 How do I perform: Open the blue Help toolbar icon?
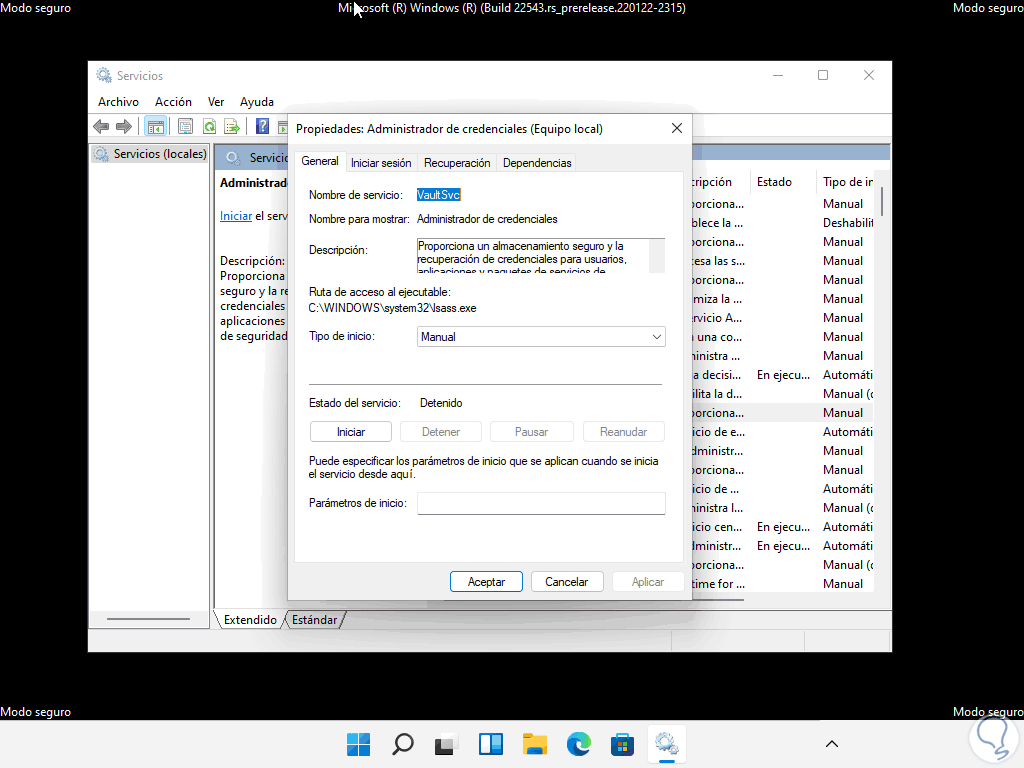point(263,126)
